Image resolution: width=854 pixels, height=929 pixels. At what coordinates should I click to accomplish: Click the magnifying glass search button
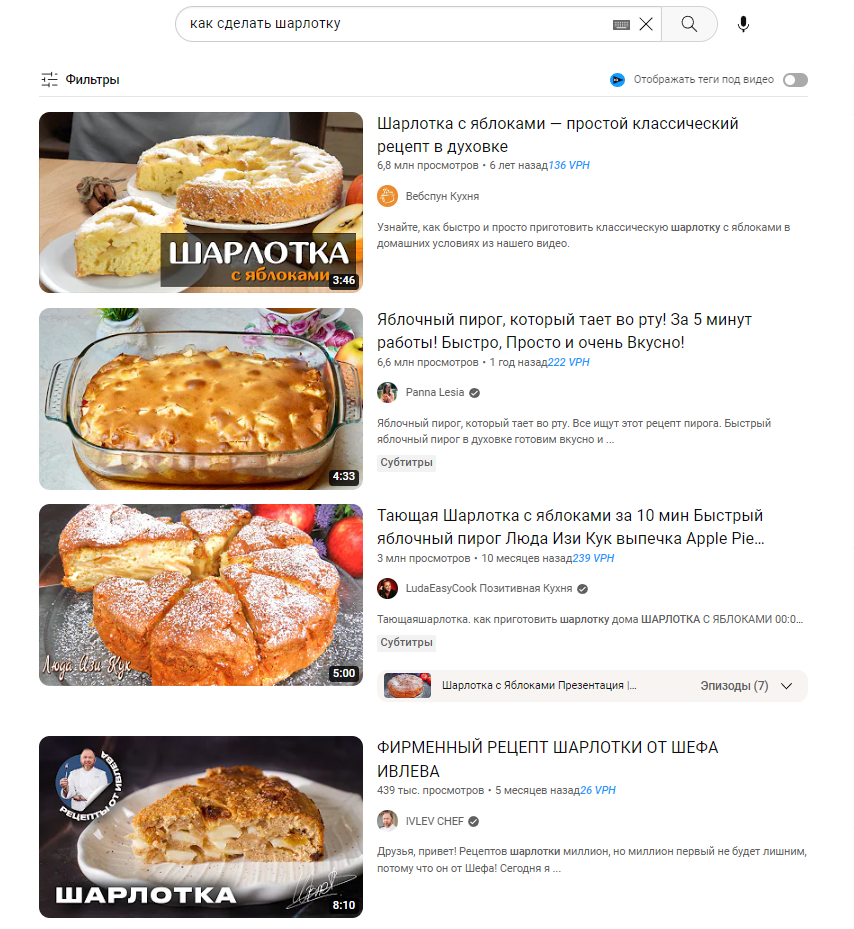(x=689, y=24)
